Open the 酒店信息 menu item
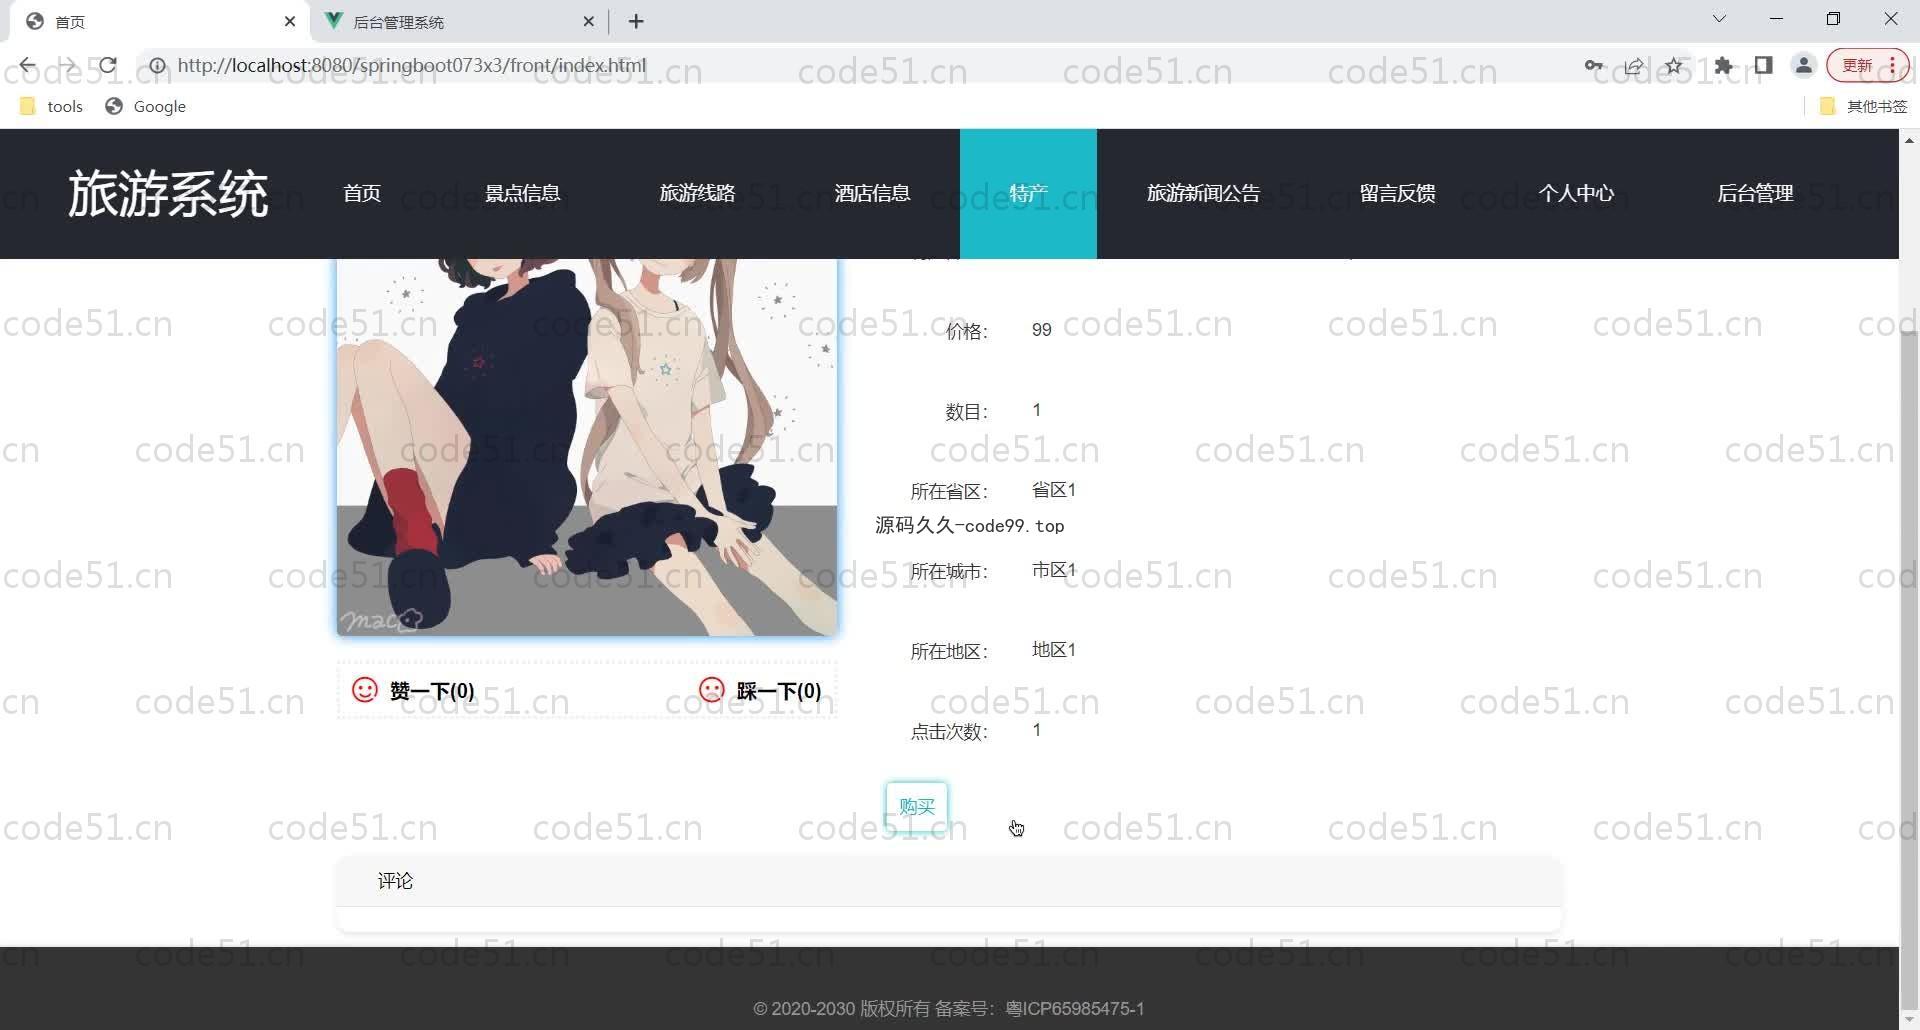 pos(872,193)
